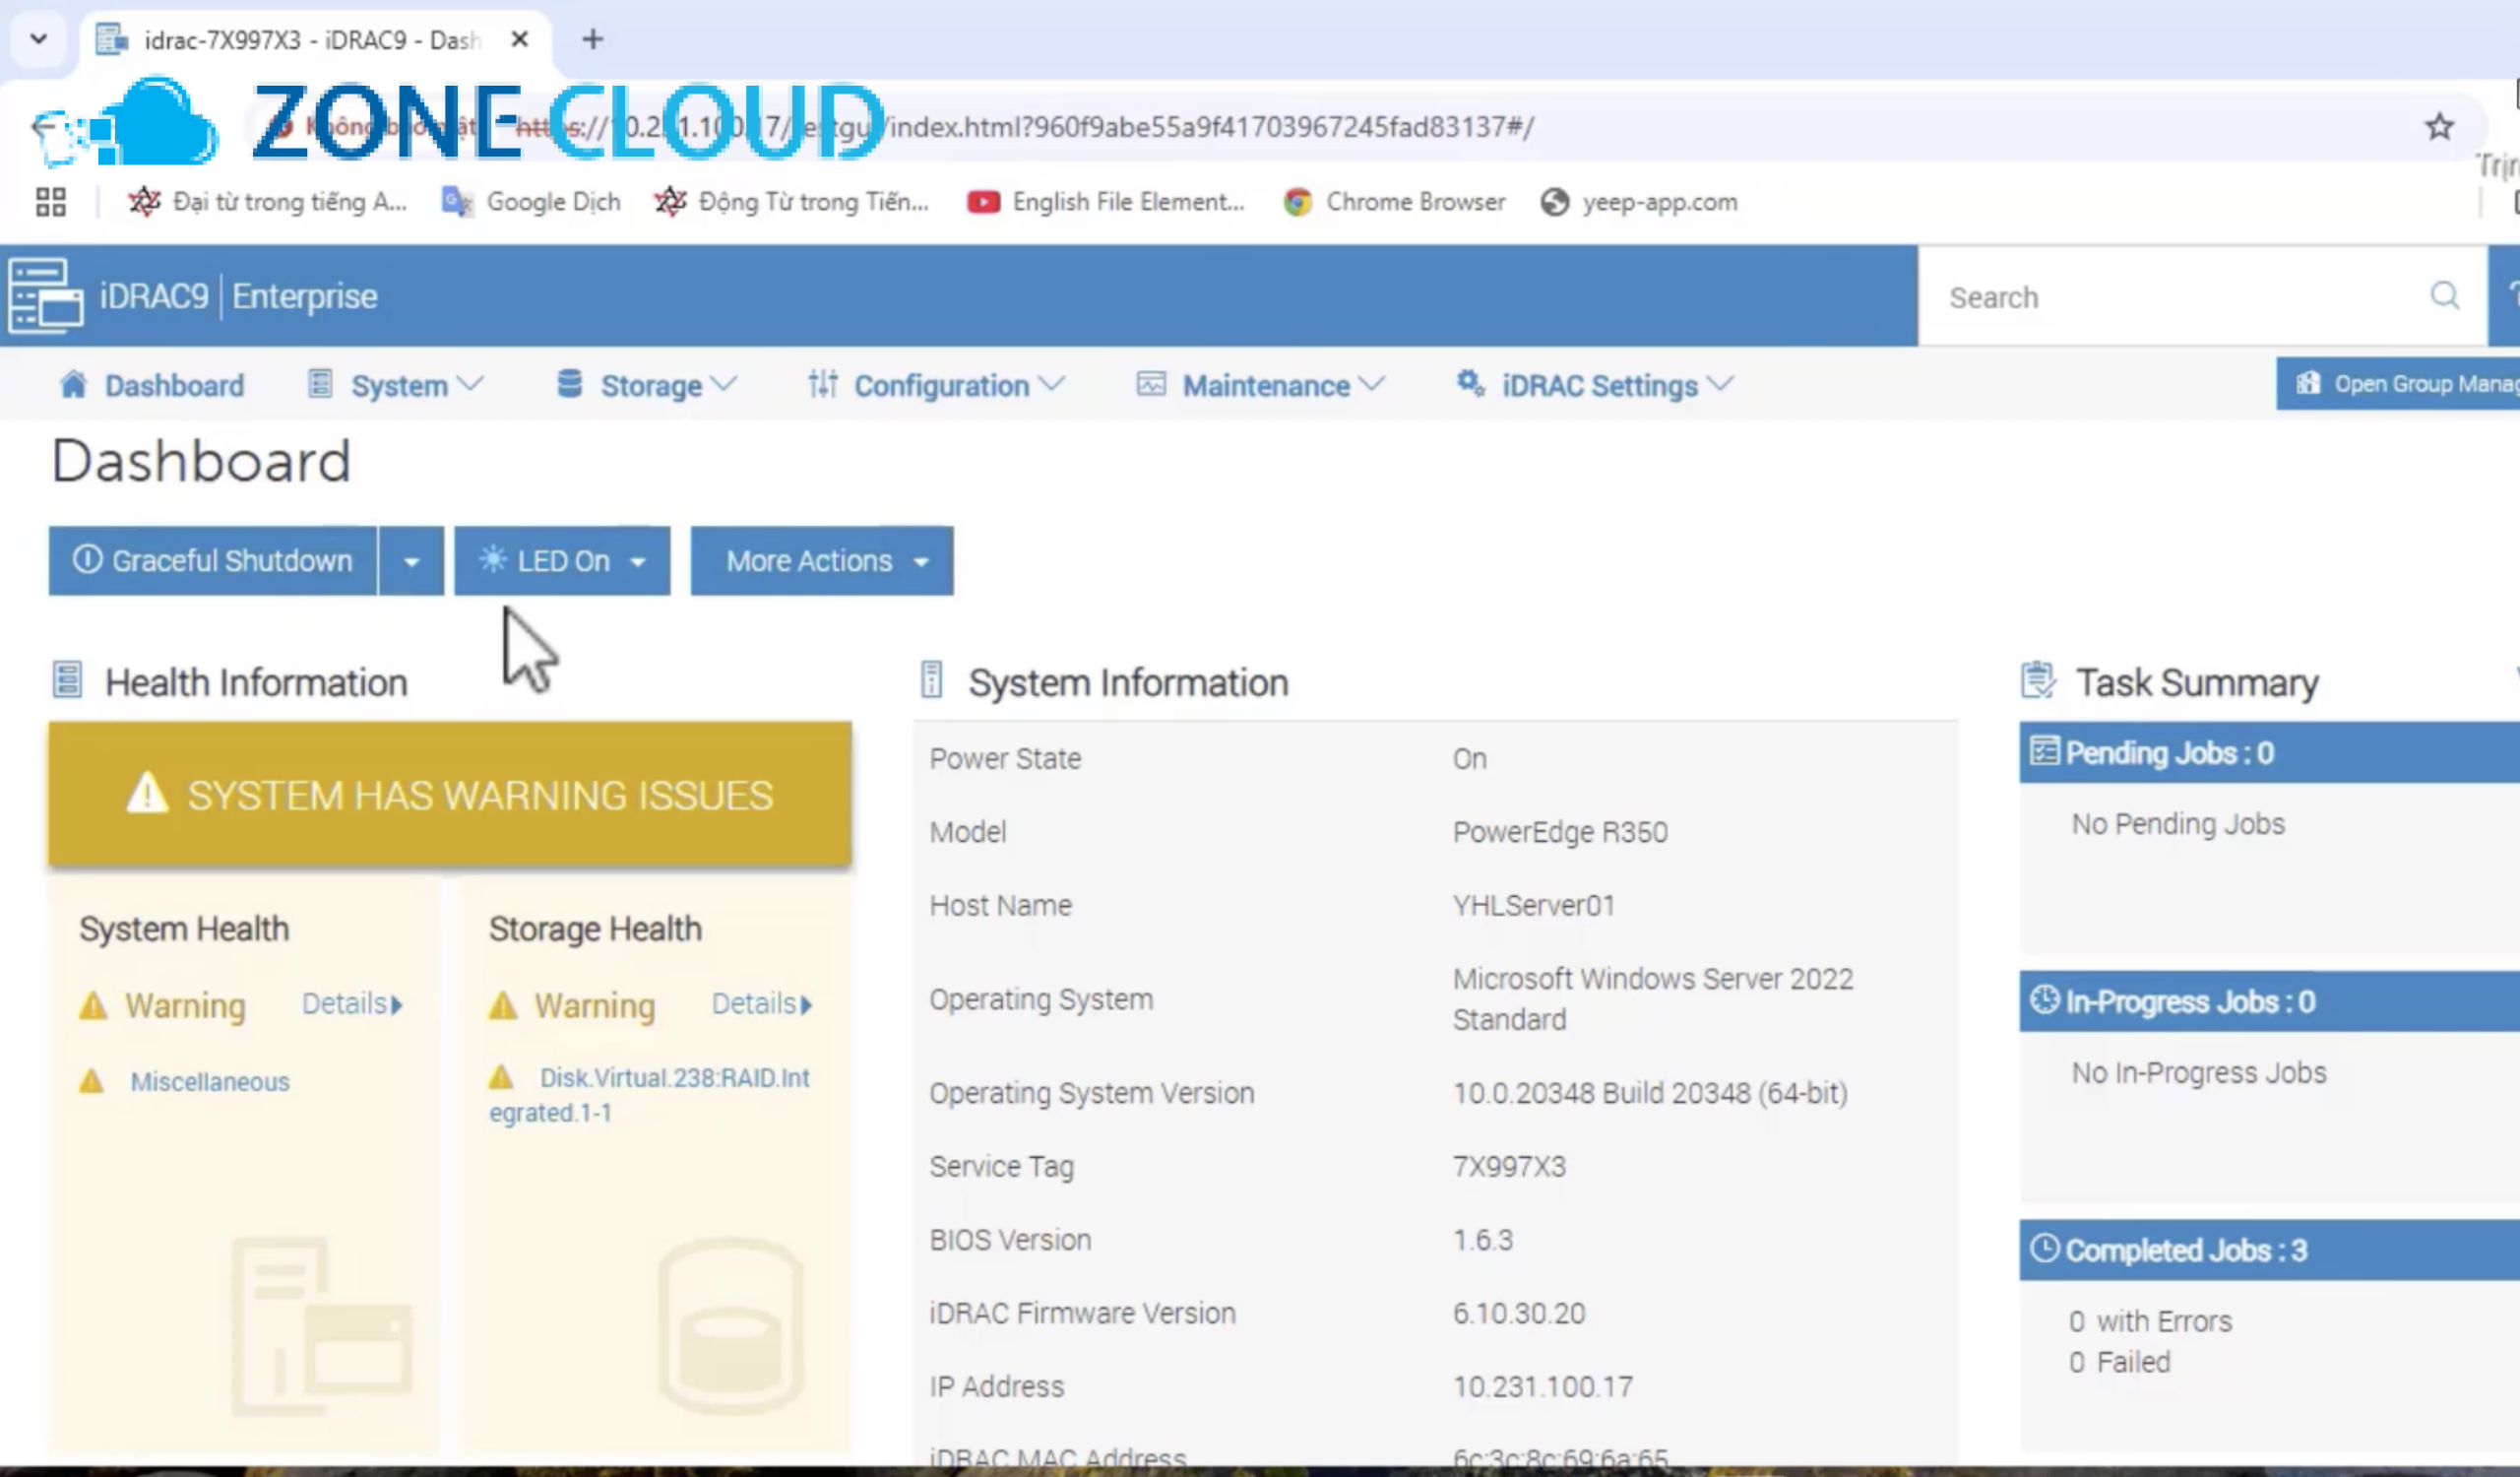Image resolution: width=2520 pixels, height=1477 pixels.
Task: Click the YHLServer01 host name value
Action: click(1533, 905)
